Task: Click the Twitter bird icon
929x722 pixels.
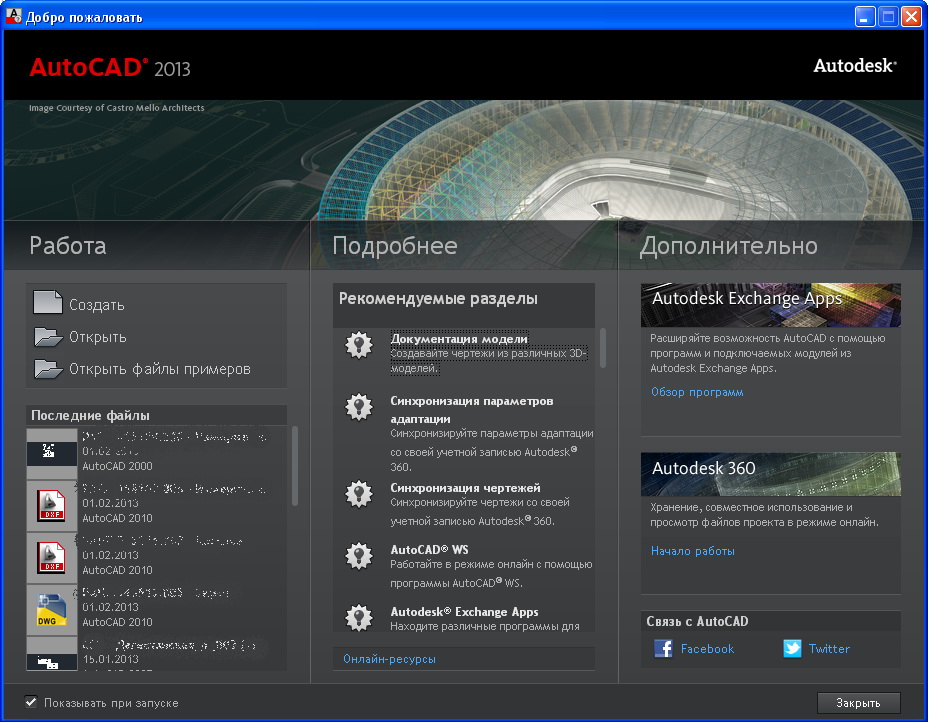Action: point(792,649)
